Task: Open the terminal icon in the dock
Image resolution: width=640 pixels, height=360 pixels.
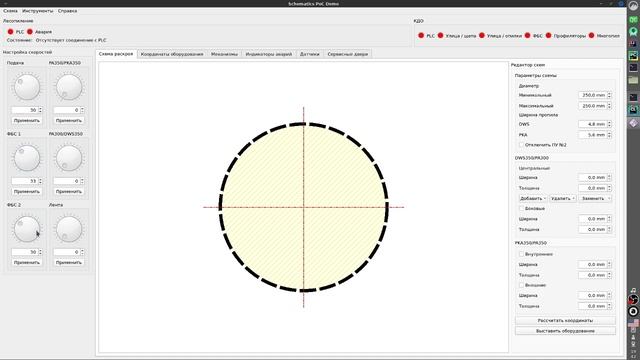Action: point(633,68)
